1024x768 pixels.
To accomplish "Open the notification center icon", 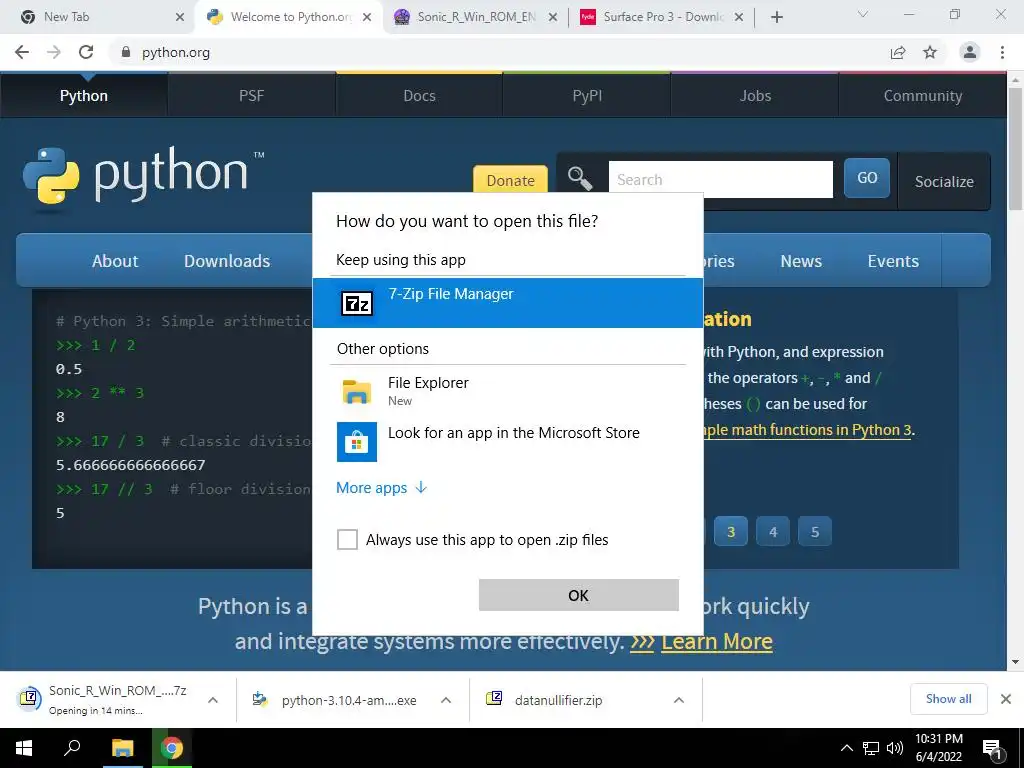I will pyautogui.click(x=992, y=749).
